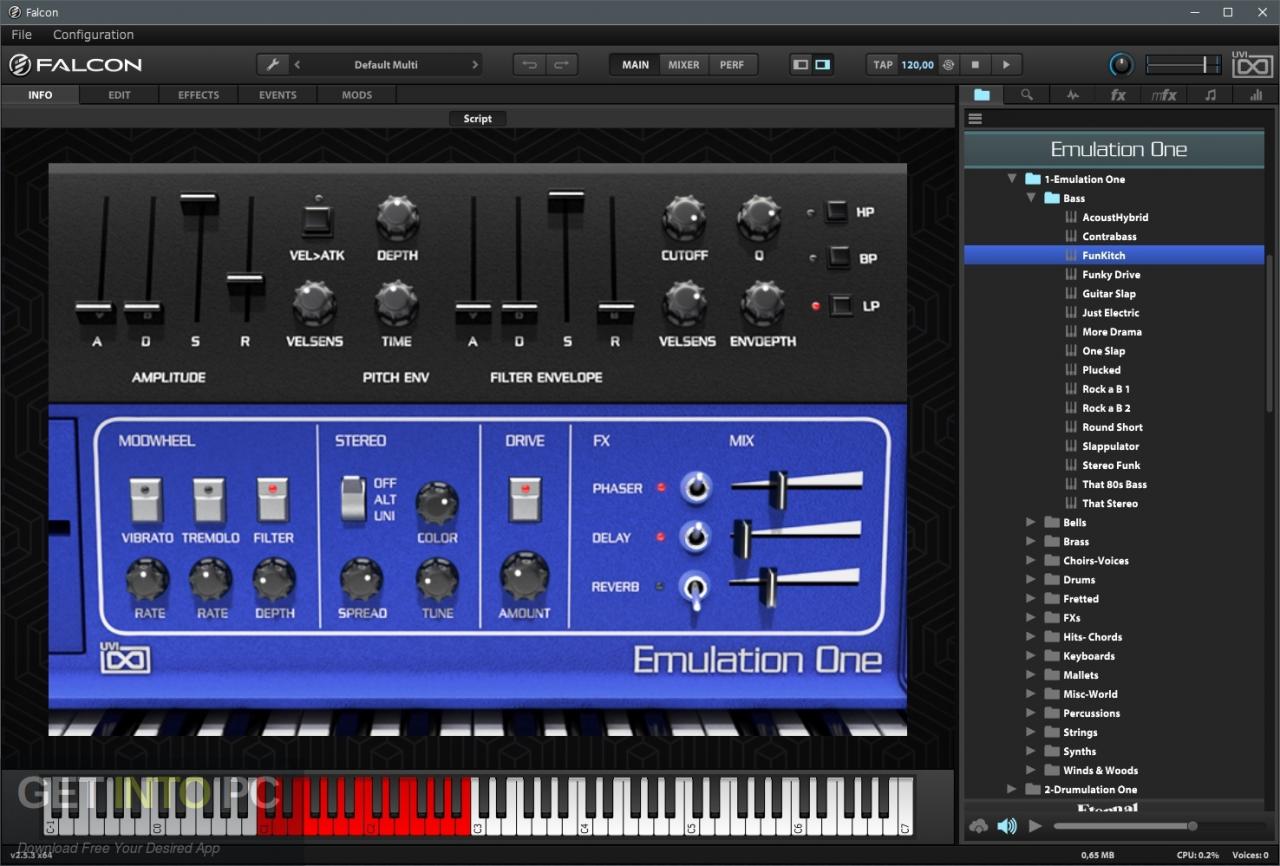Toggle the right sidebar layout icon
This screenshot has height=866, width=1280.
[x=822, y=65]
